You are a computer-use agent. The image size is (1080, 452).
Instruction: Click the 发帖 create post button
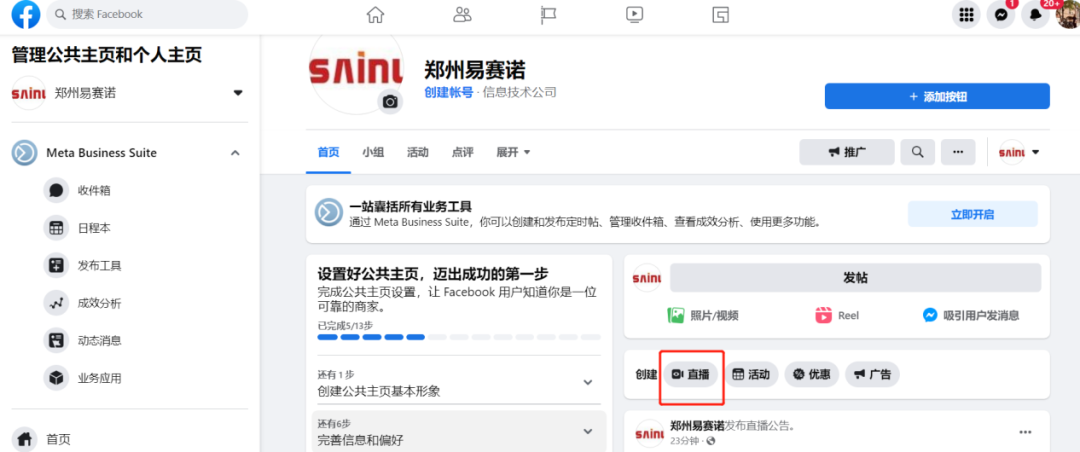(855, 278)
